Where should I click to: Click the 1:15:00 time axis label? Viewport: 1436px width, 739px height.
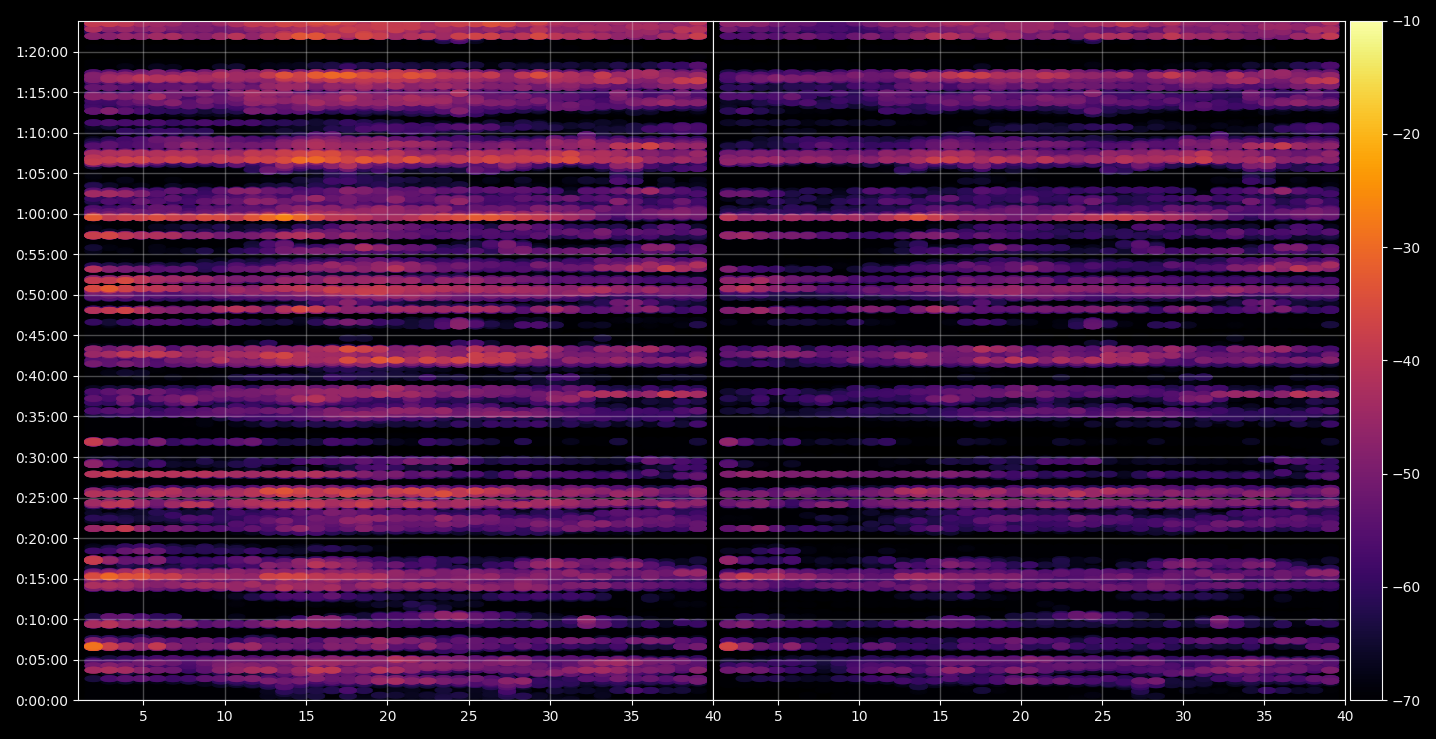click(x=42, y=93)
